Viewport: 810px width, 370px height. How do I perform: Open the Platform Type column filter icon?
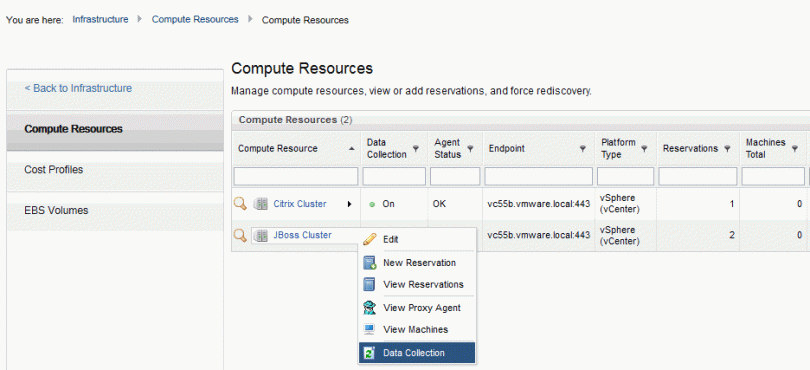(x=644, y=149)
